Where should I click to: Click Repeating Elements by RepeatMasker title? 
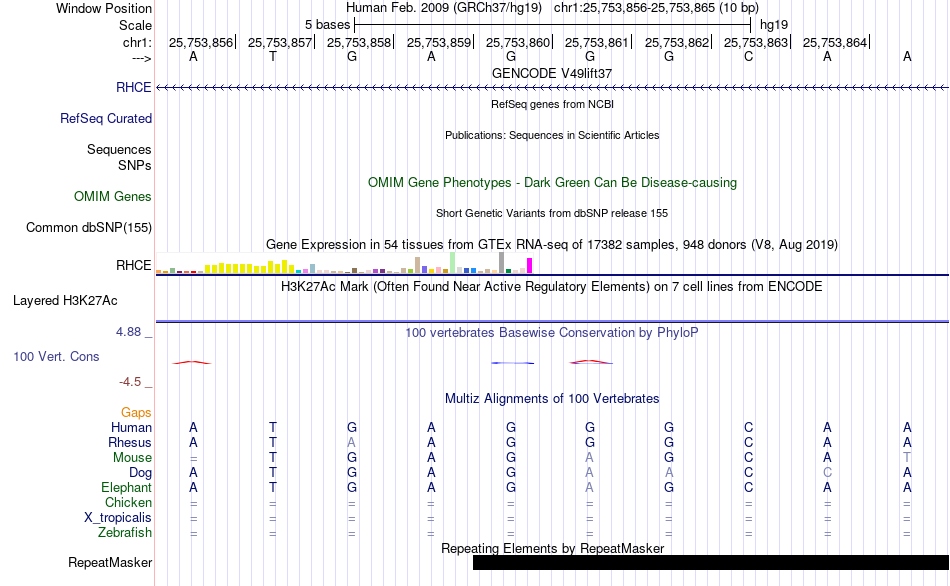(552, 548)
